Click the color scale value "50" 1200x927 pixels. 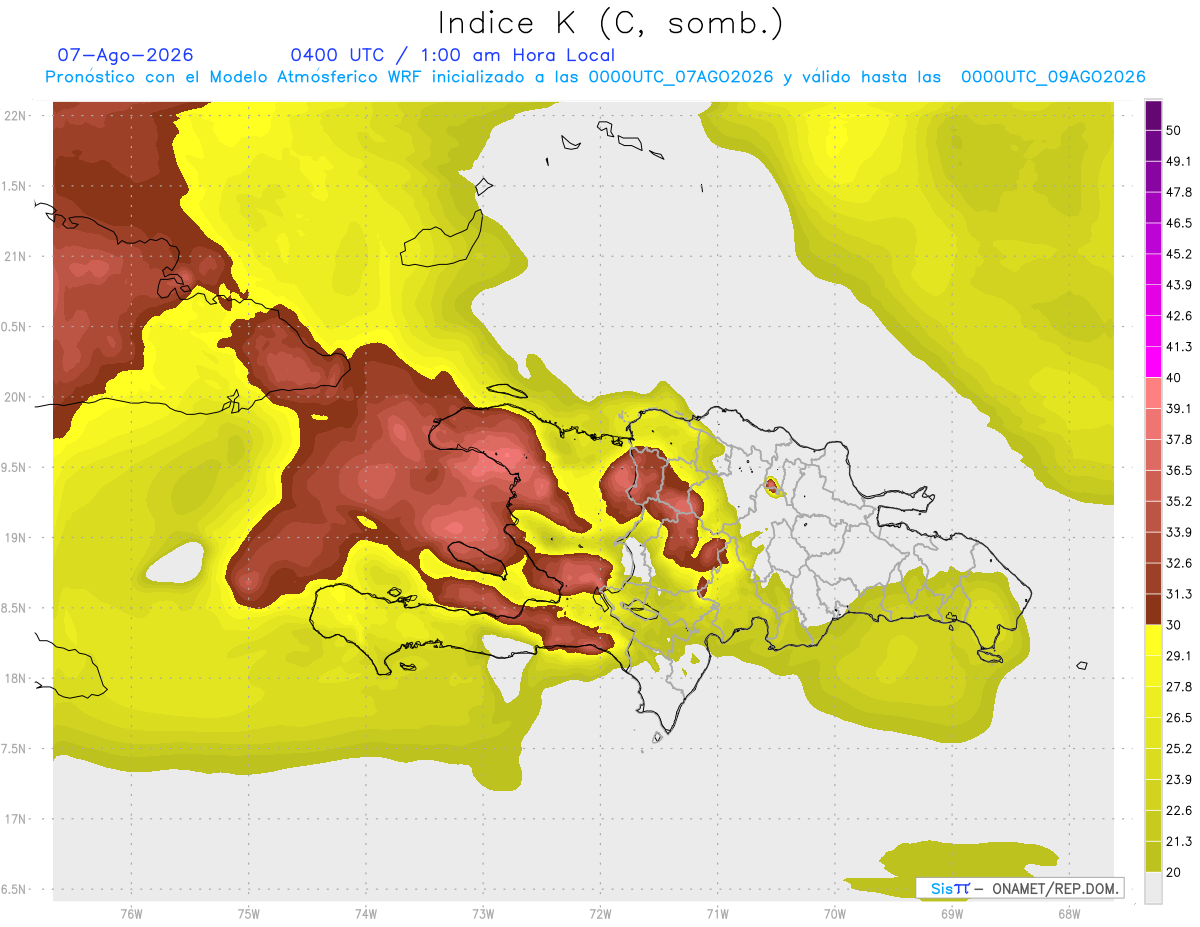coord(1174,130)
